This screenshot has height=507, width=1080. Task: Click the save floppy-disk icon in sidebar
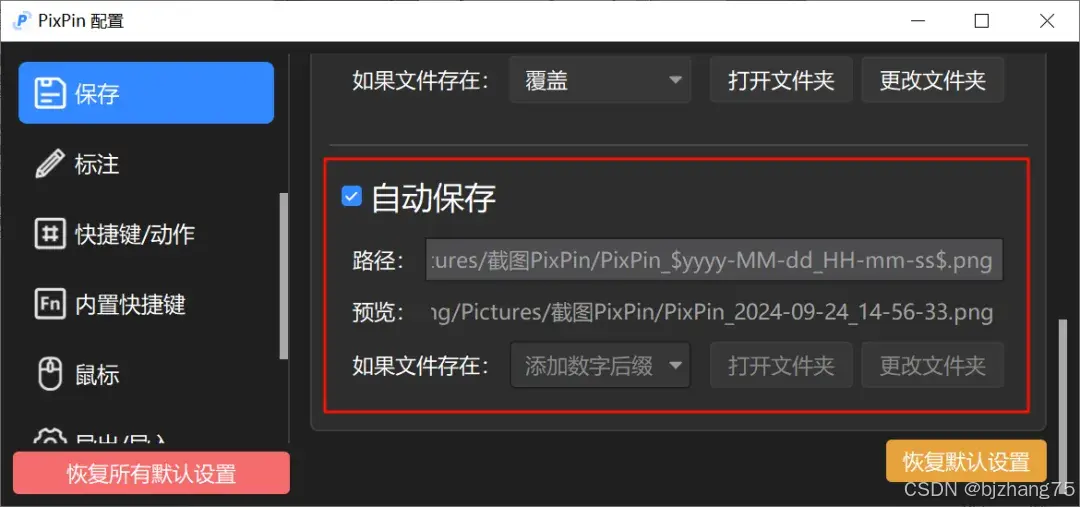(x=50, y=93)
